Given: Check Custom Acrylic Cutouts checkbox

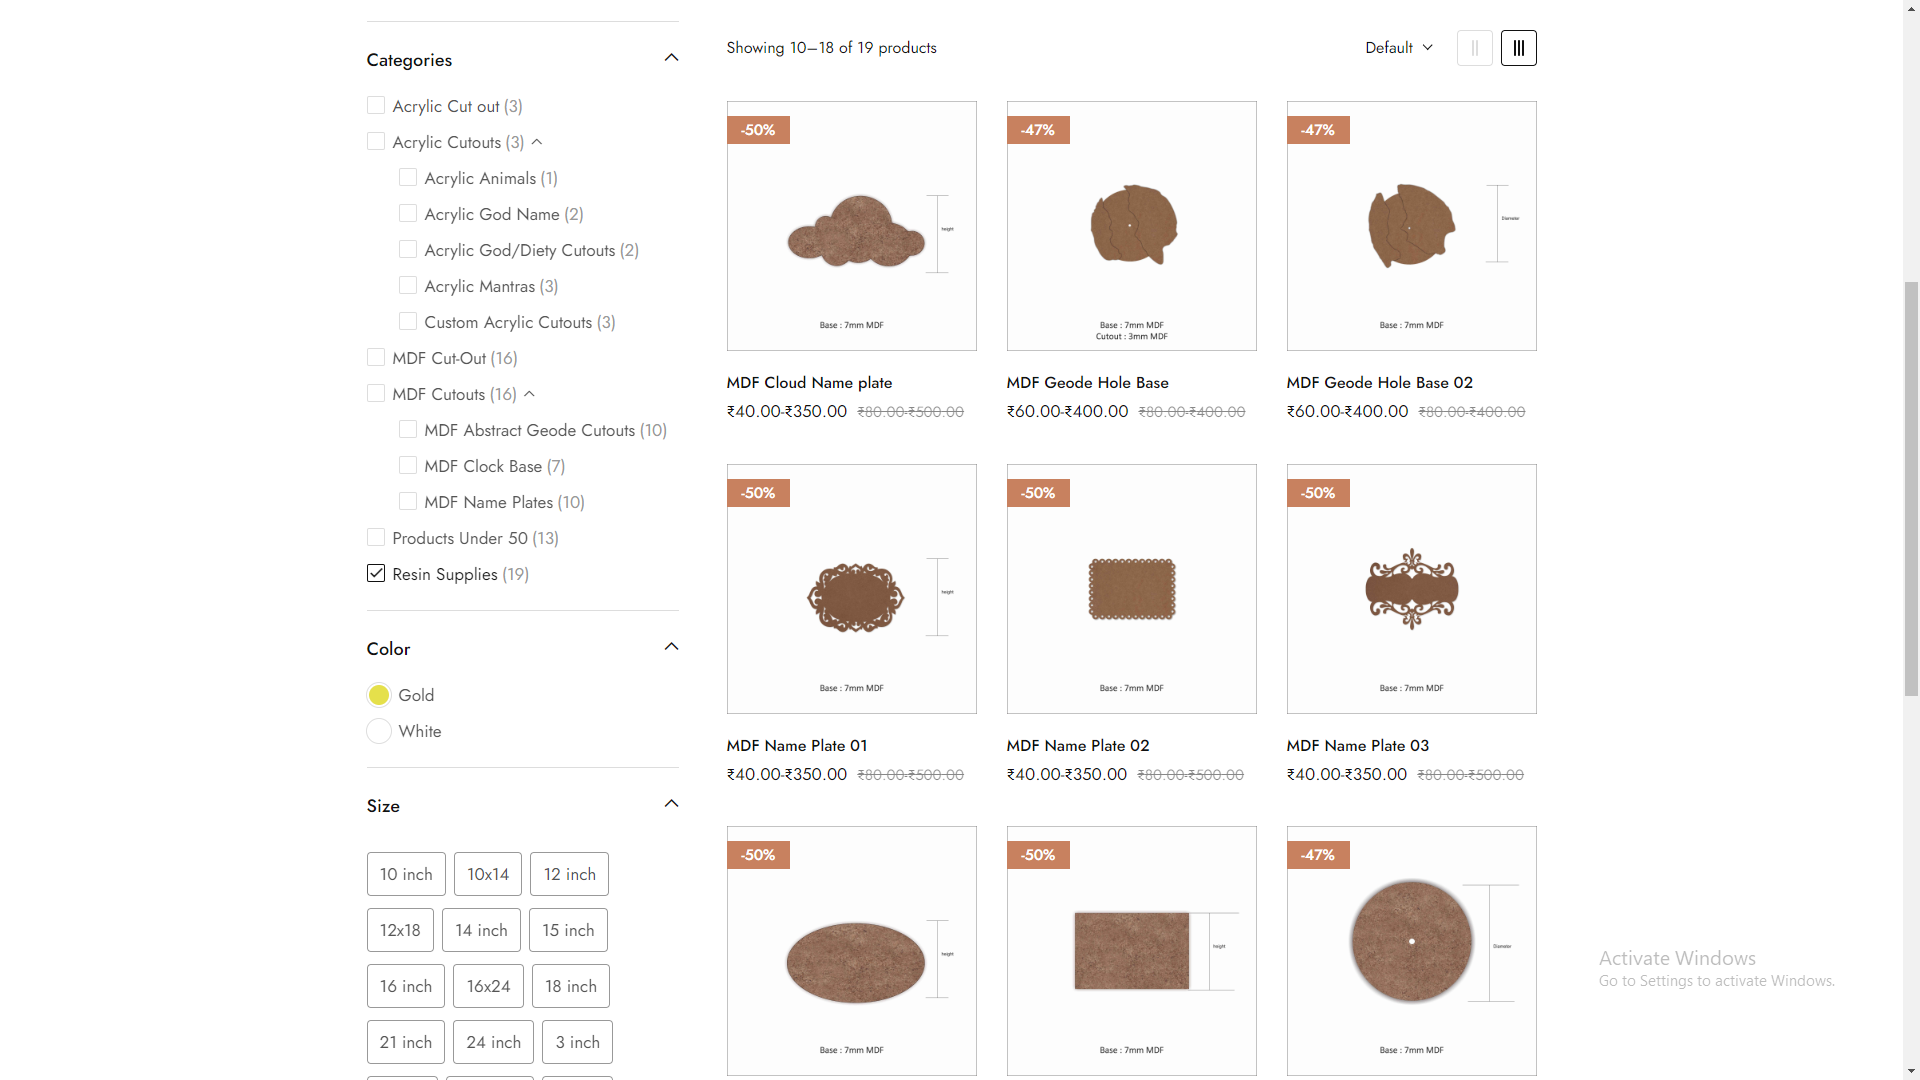Looking at the screenshot, I should point(408,321).
